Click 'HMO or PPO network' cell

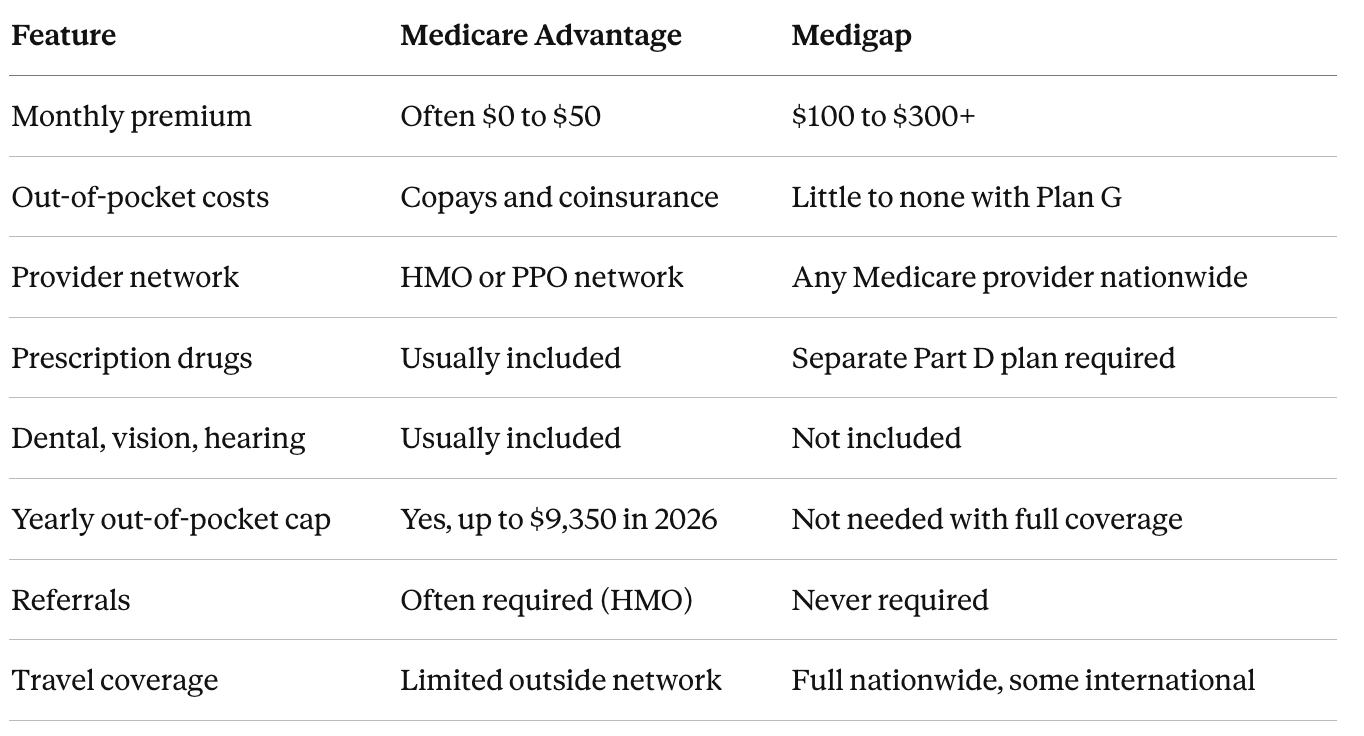point(542,278)
